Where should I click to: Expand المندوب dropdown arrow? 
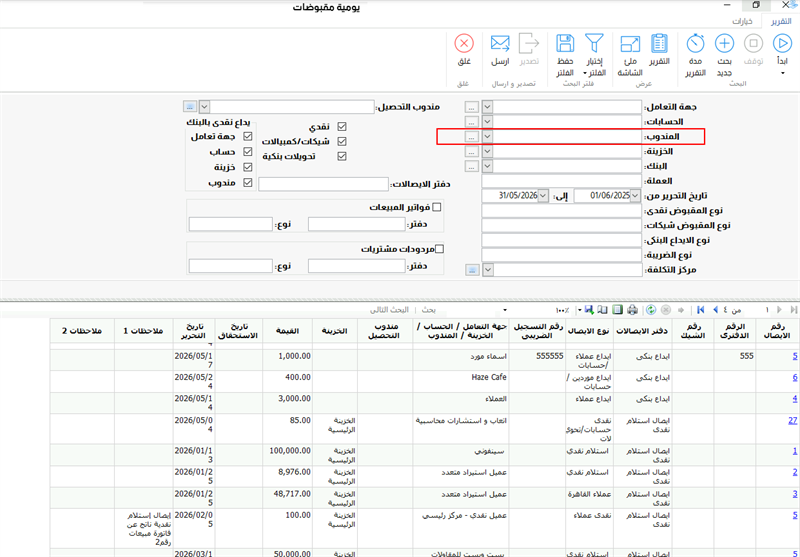(487, 137)
